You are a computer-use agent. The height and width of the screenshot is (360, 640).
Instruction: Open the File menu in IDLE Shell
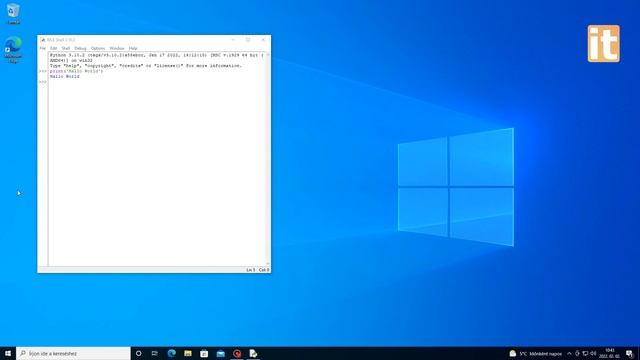pos(42,48)
